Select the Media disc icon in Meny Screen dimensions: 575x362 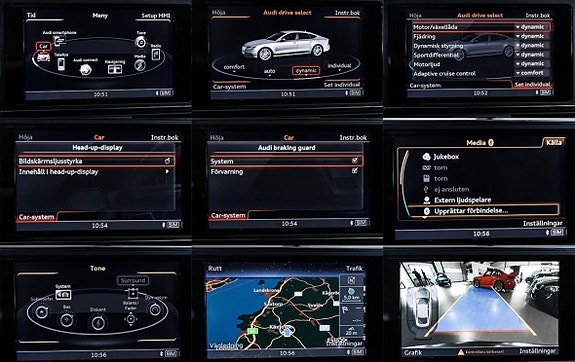[140, 65]
